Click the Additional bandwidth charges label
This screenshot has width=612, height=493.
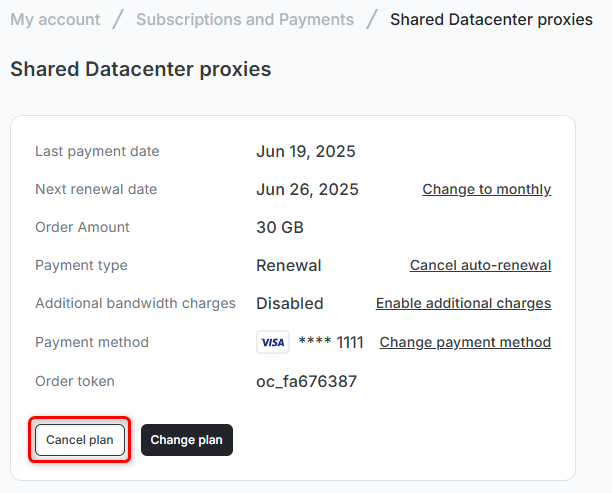click(135, 303)
